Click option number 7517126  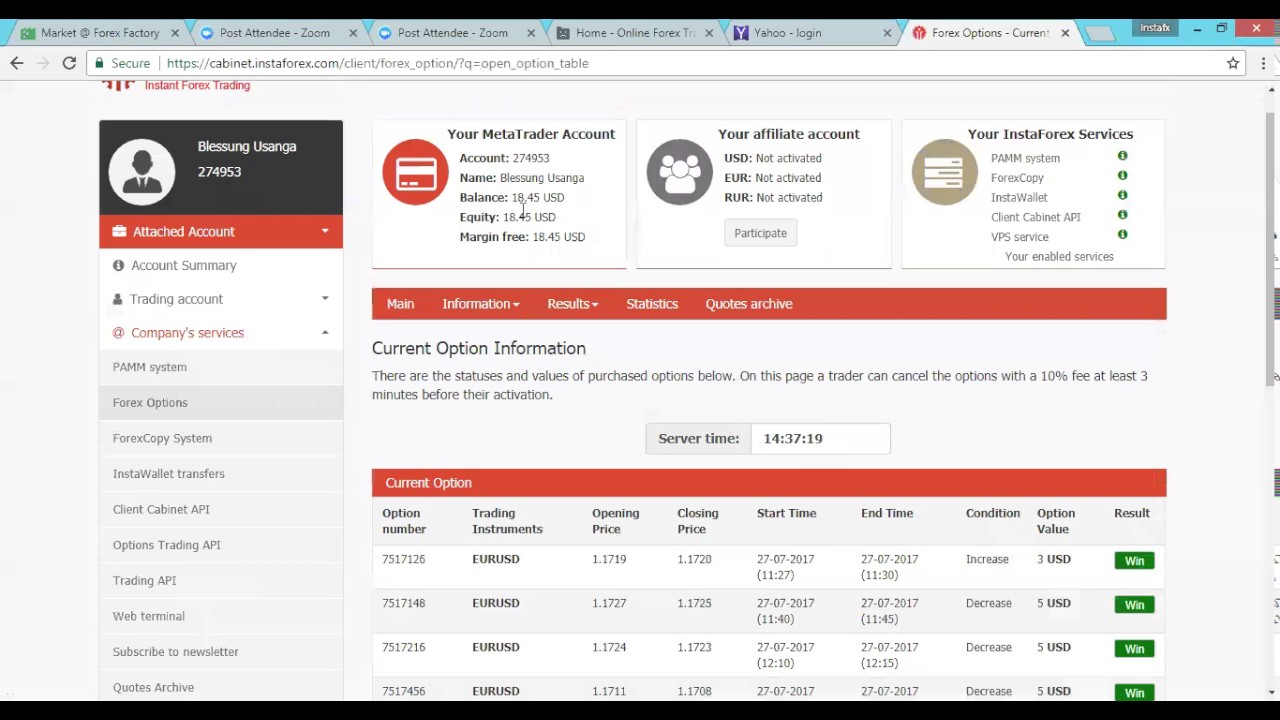pos(404,559)
